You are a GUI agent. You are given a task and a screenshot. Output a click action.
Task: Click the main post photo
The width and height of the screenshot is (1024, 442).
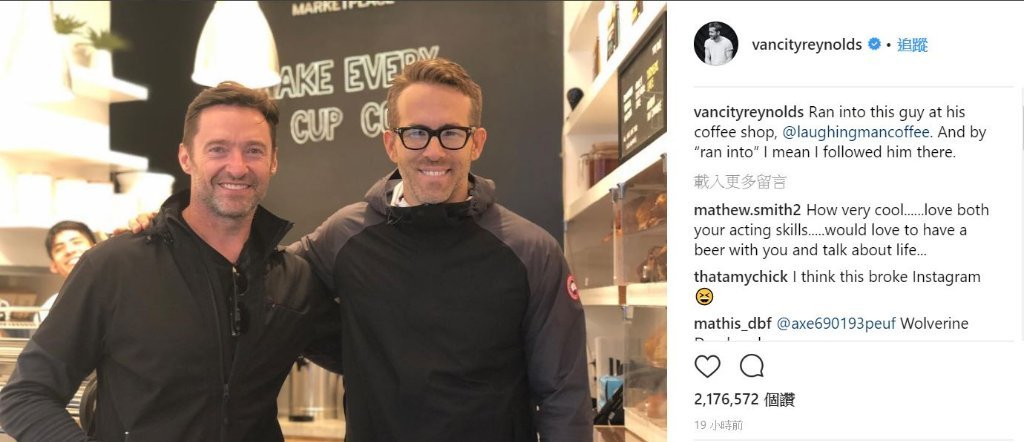(333, 221)
